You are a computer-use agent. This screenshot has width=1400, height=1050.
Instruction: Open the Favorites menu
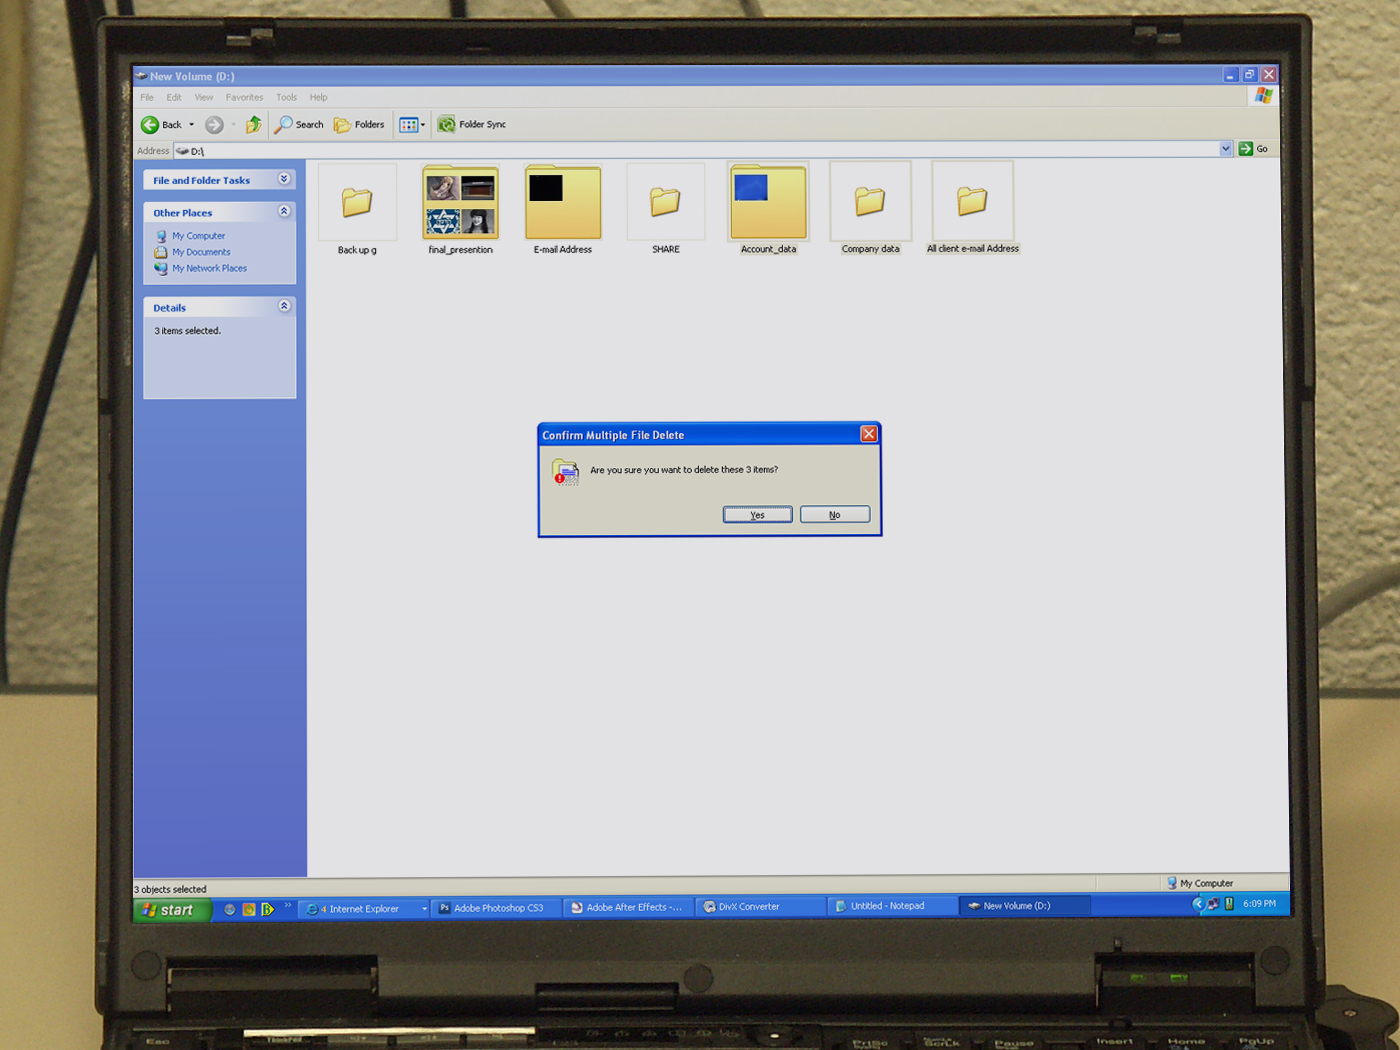point(244,97)
